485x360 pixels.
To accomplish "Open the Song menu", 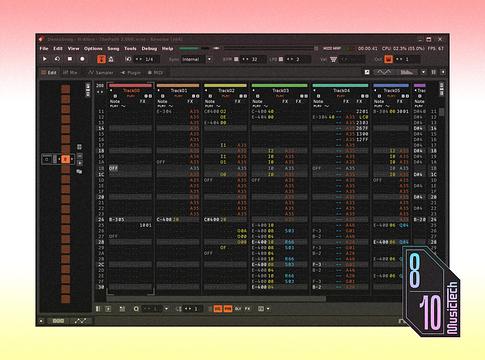I will [113, 49].
